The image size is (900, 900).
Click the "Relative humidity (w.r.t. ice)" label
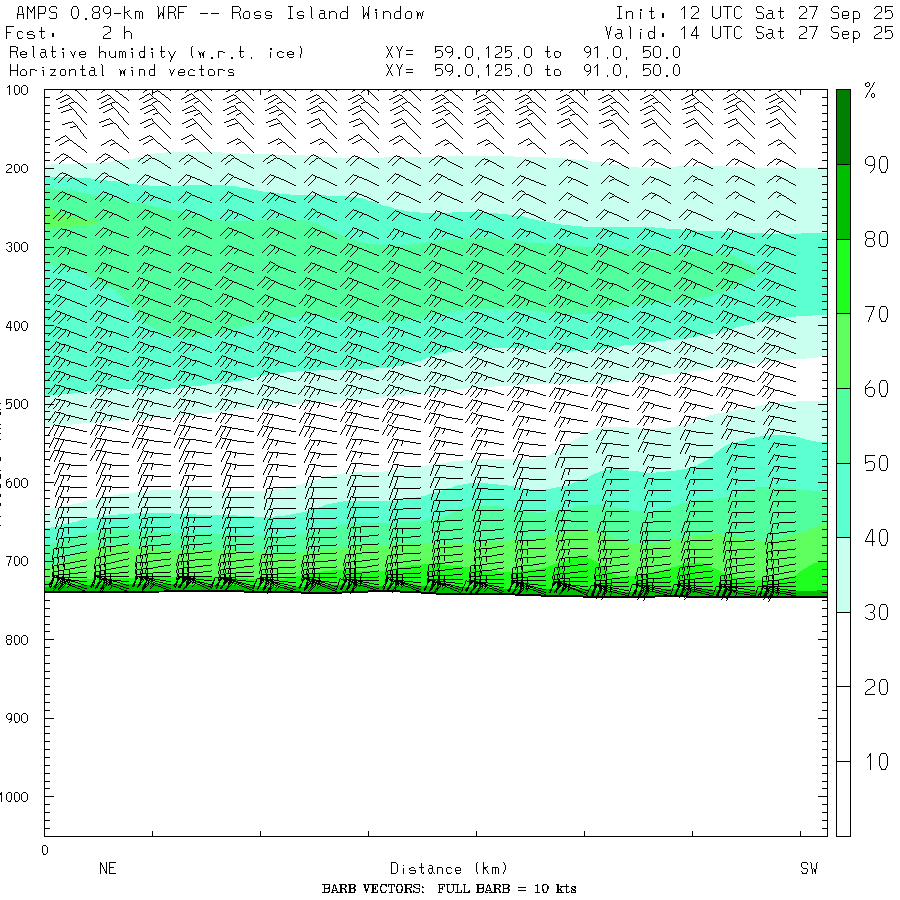click(156, 53)
